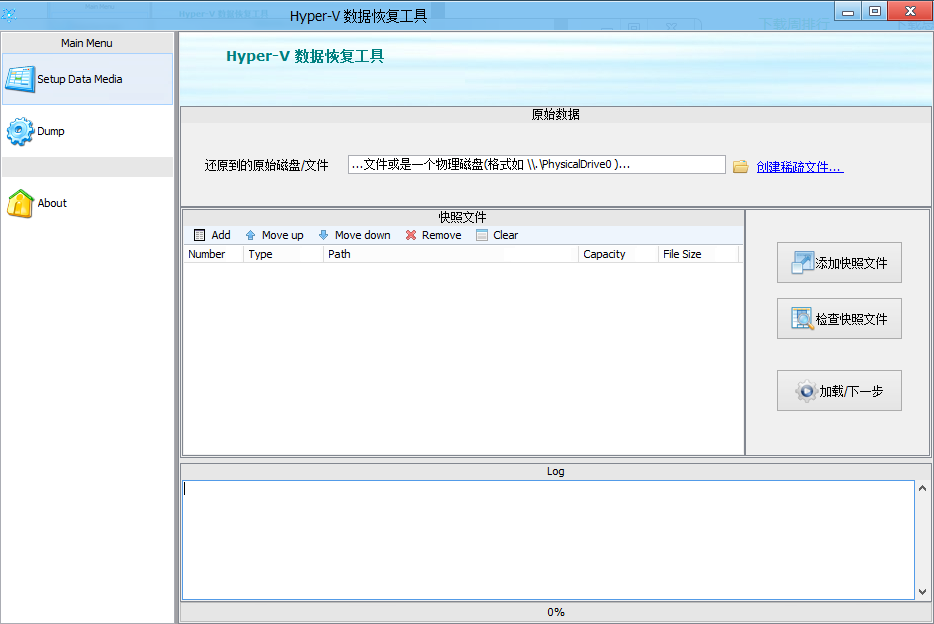Click the red Remove cross icon

(x=411, y=235)
